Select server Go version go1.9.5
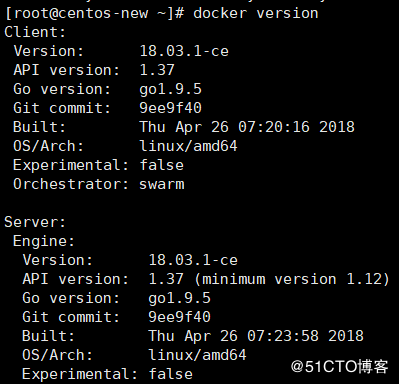399x384 pixels. pos(180,298)
